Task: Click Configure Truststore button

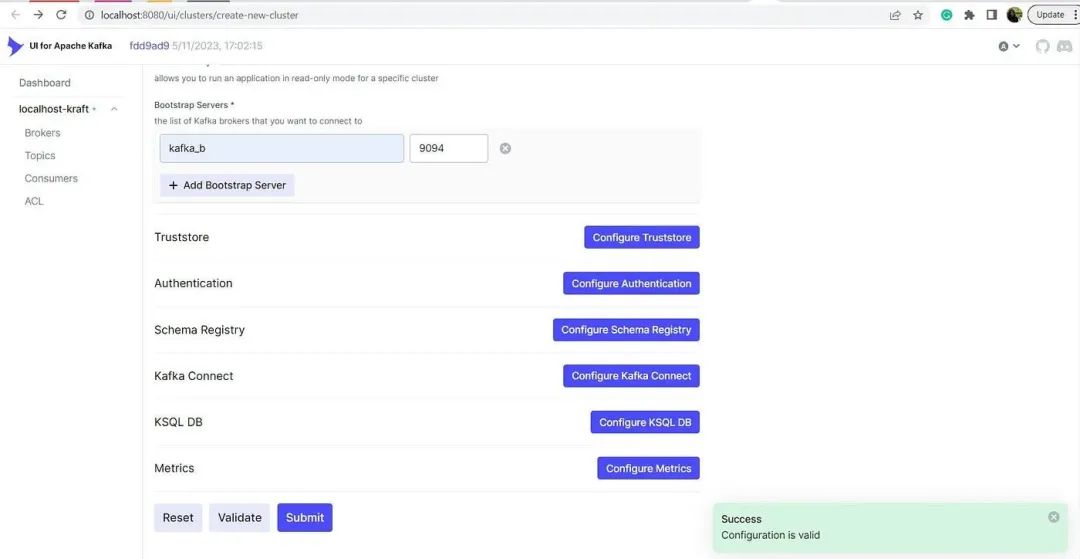Action: [642, 237]
